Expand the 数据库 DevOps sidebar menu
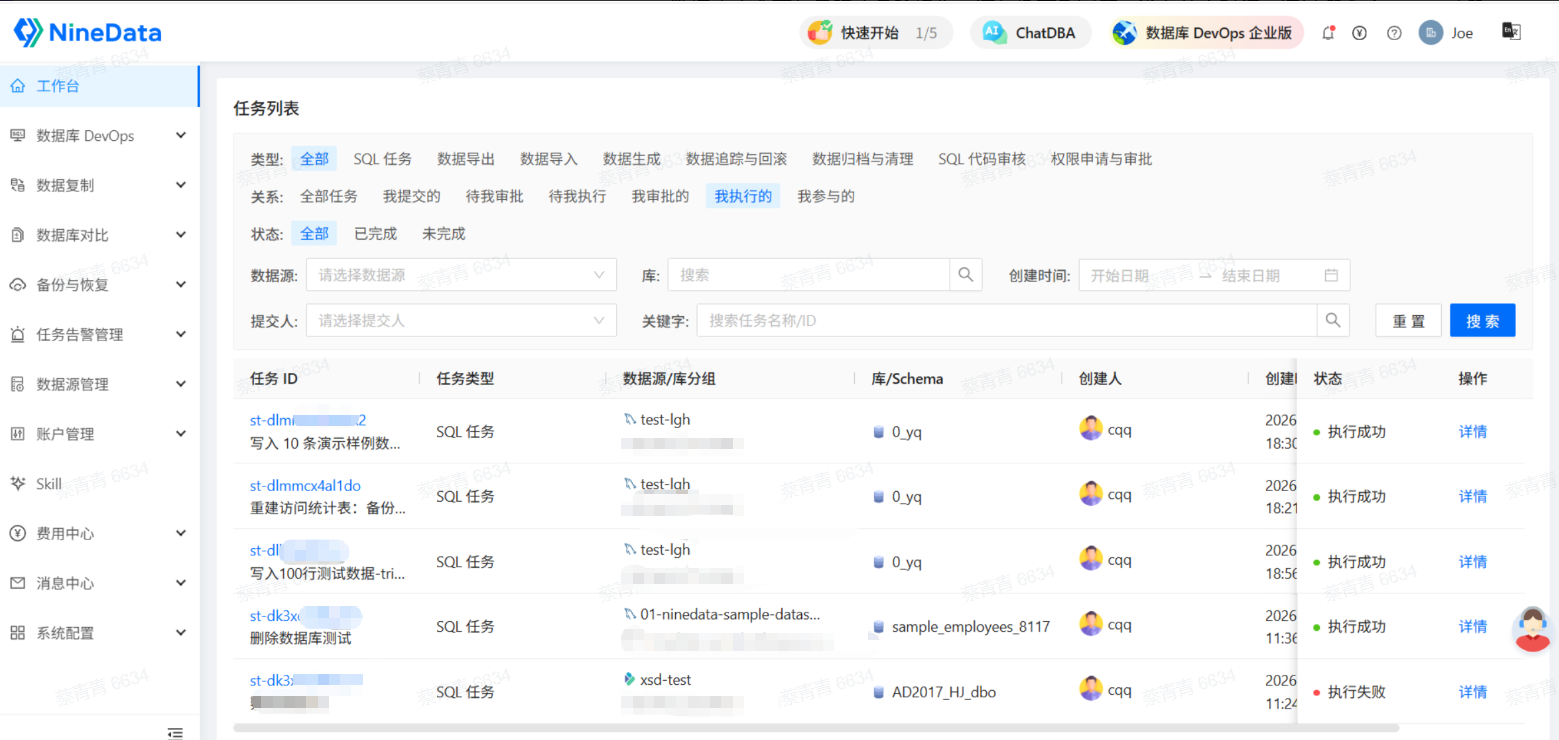This screenshot has width=1559, height=740. click(99, 136)
